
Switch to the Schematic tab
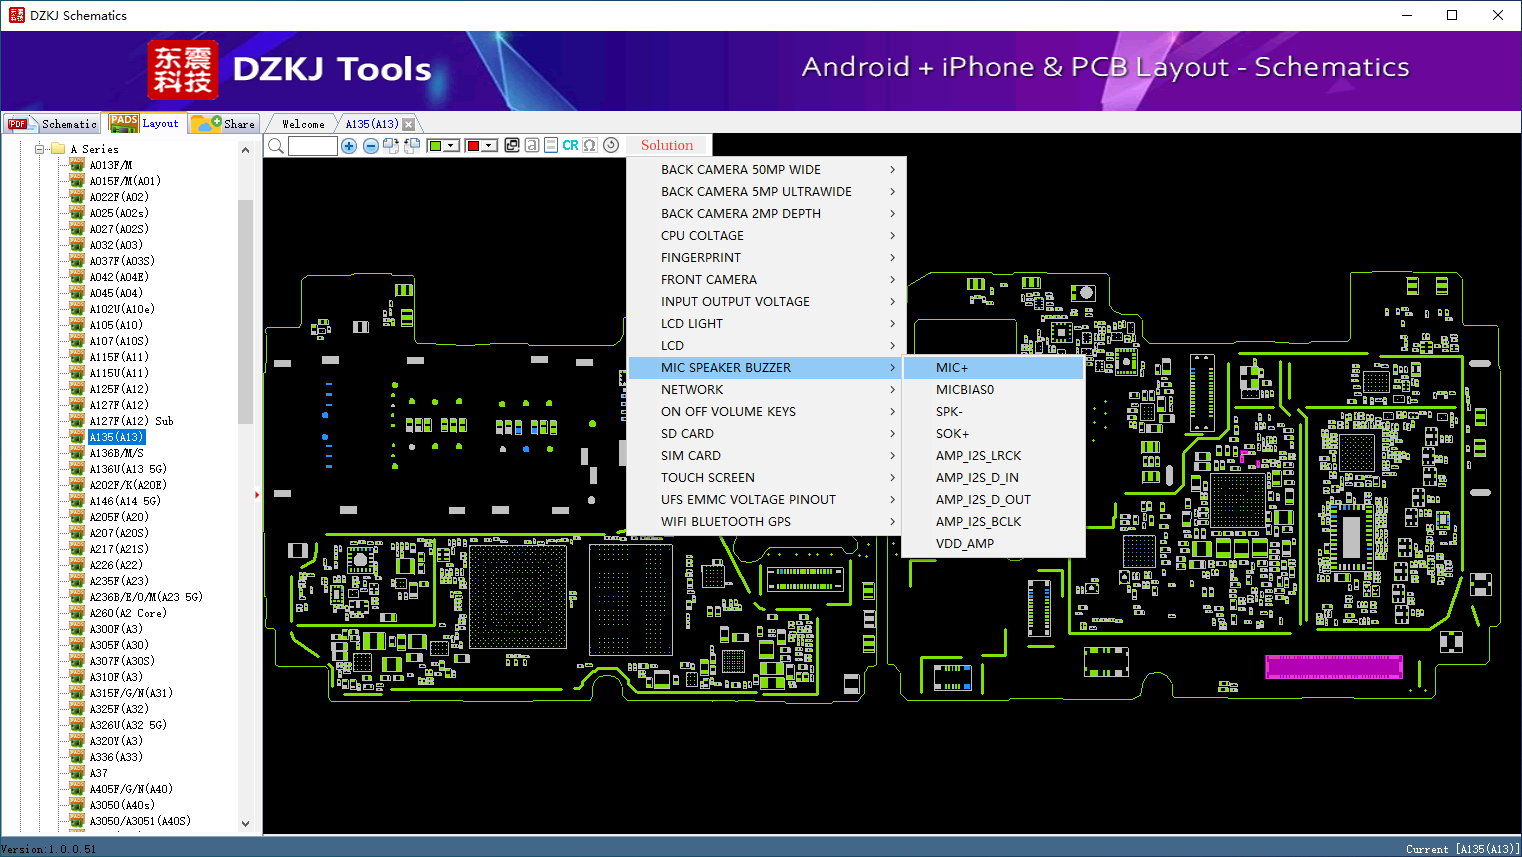coord(52,124)
